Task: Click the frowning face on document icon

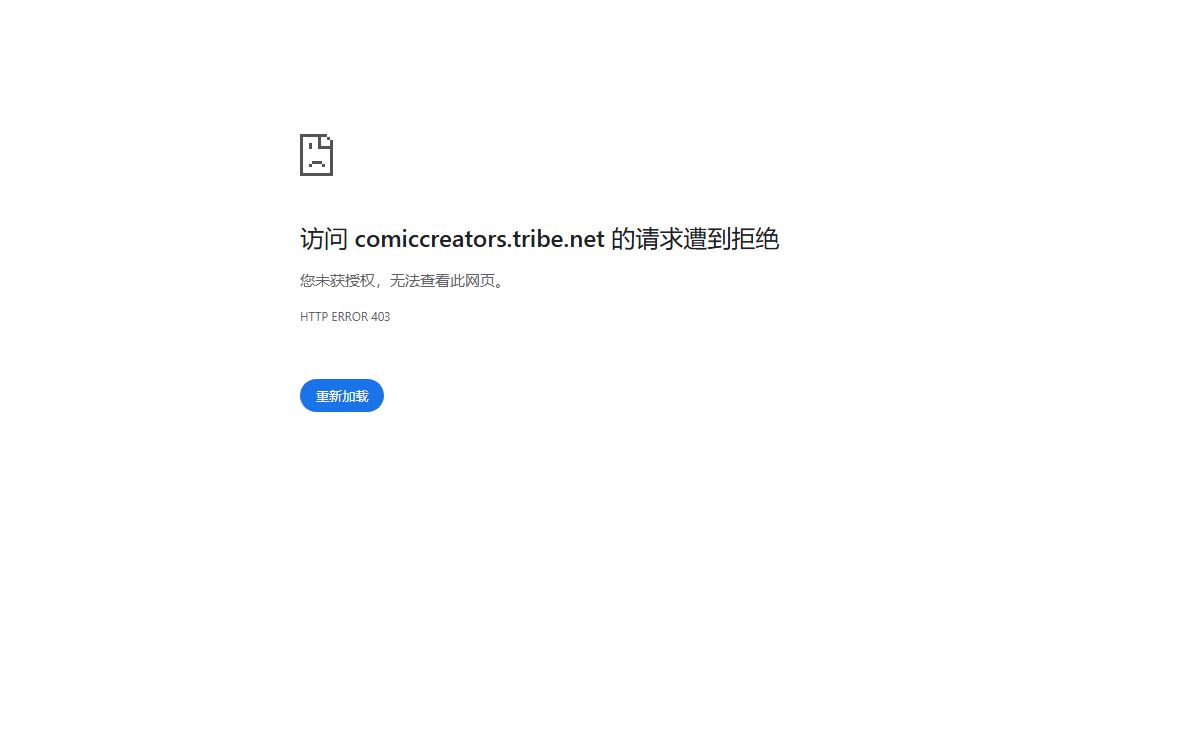Action: (317, 158)
